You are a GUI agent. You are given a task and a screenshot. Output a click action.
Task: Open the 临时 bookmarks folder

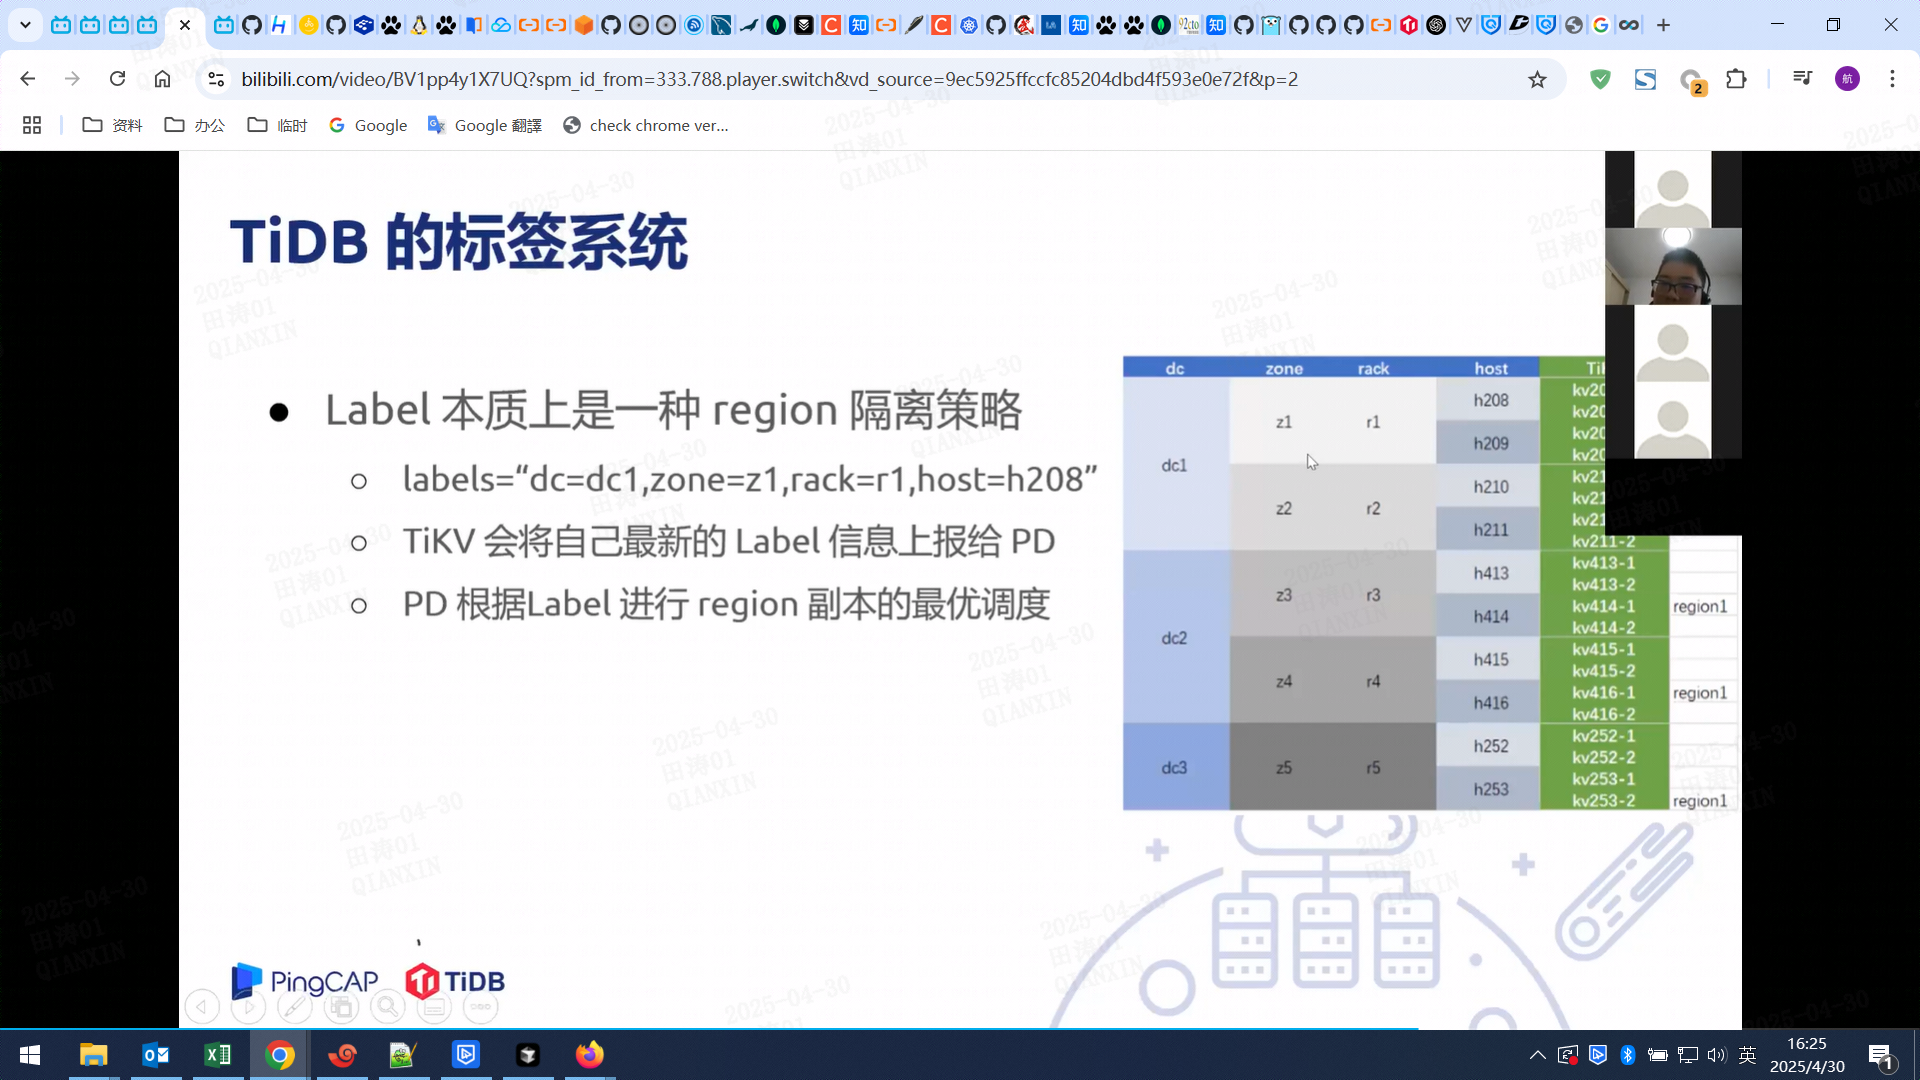pyautogui.click(x=277, y=125)
